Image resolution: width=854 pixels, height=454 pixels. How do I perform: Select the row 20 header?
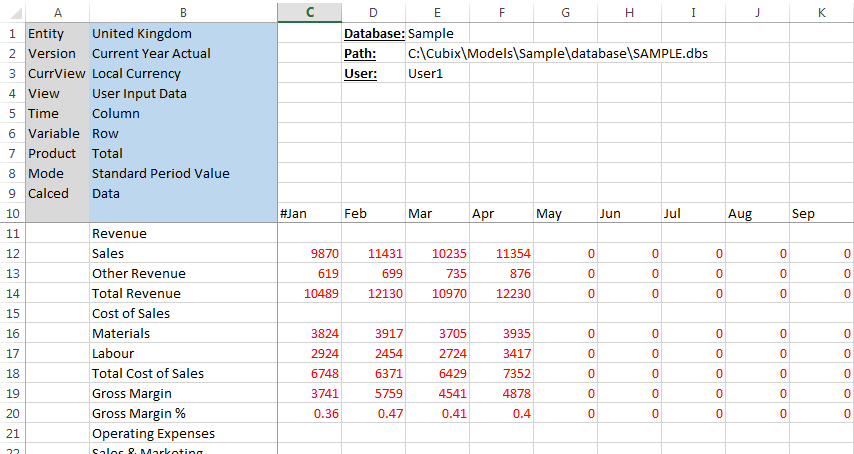click(10, 414)
